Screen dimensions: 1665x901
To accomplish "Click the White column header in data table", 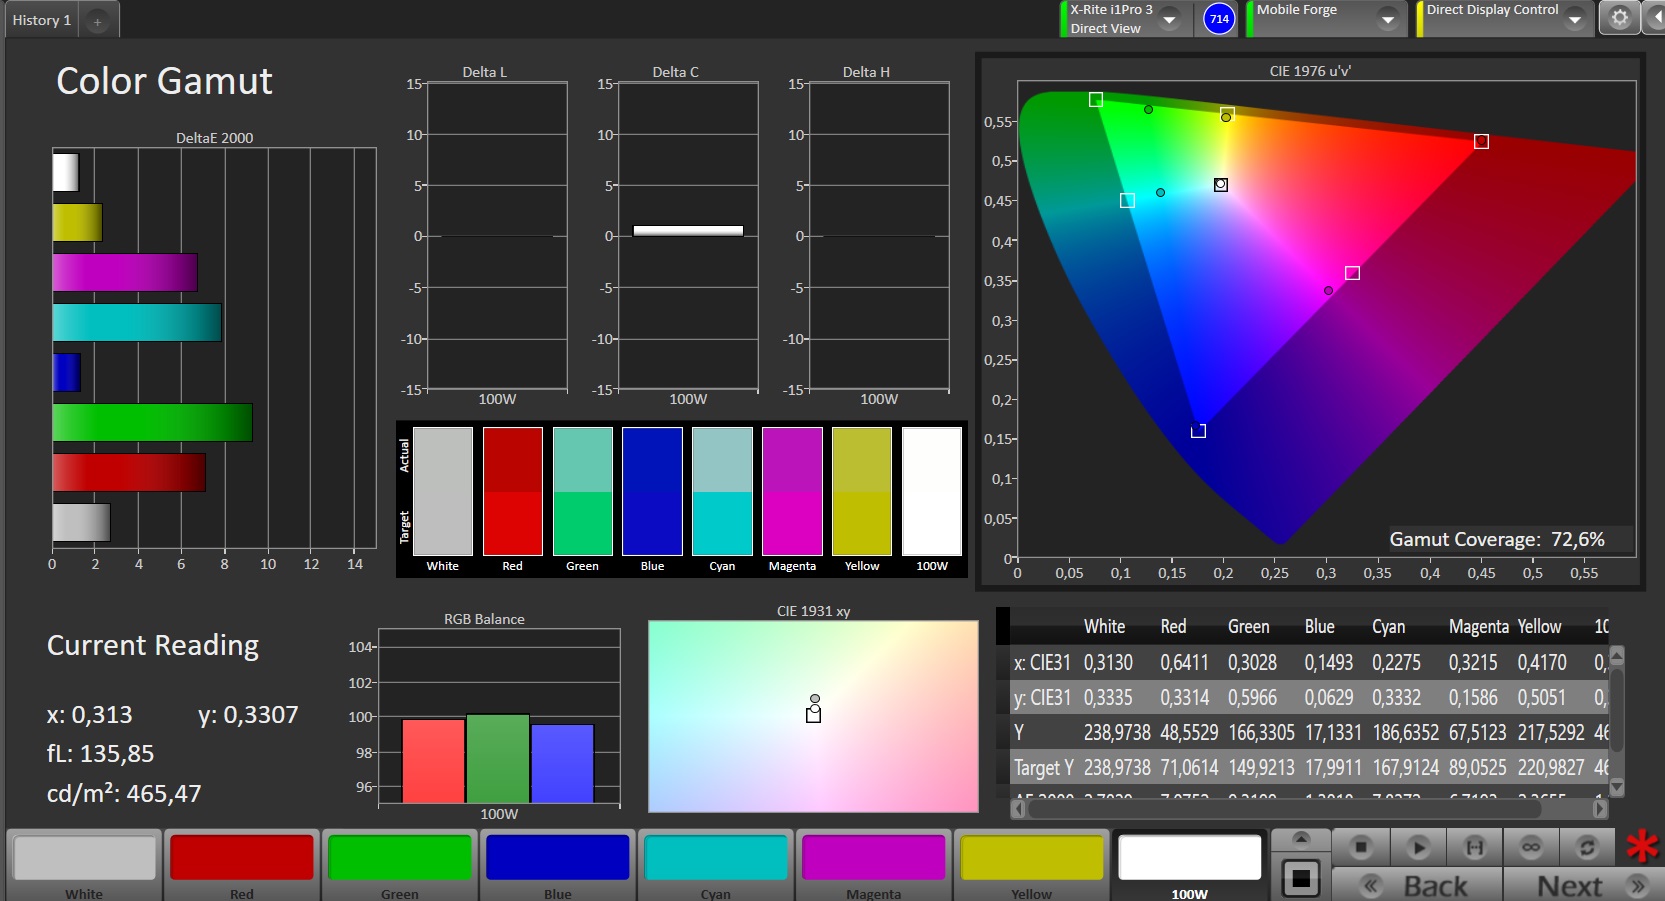I will [x=1104, y=627].
